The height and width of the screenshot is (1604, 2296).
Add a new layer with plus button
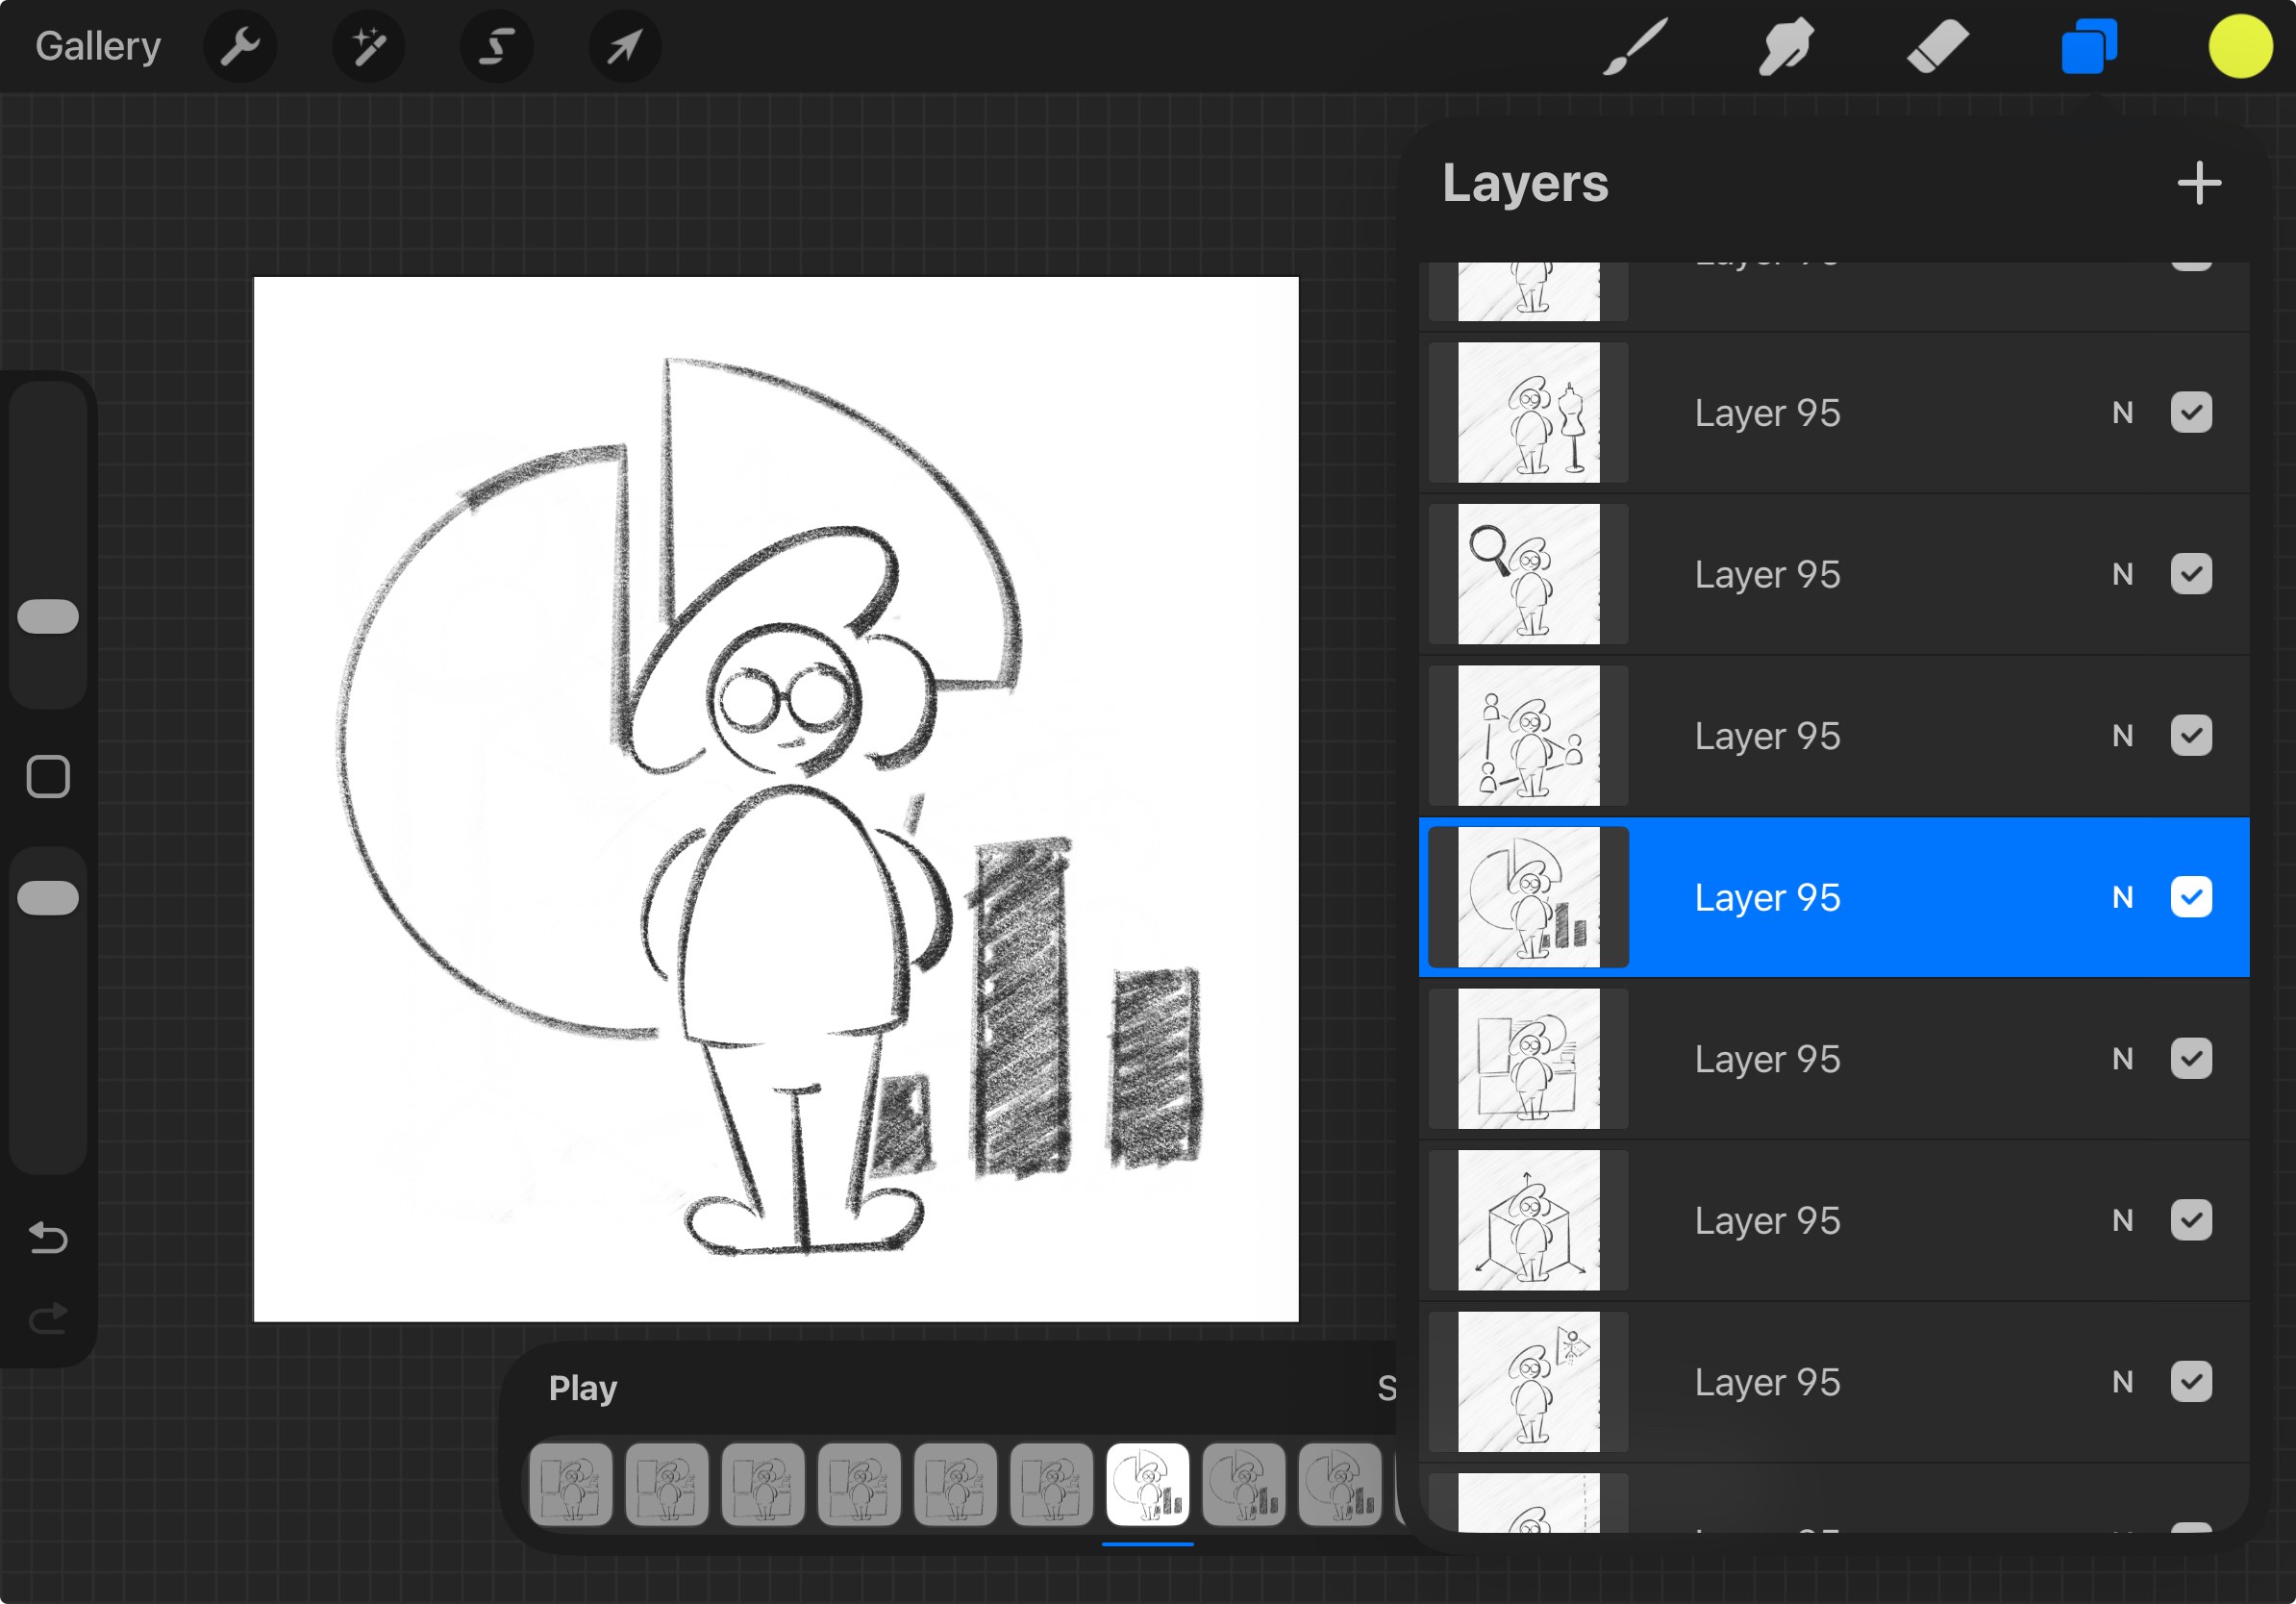click(x=2199, y=183)
